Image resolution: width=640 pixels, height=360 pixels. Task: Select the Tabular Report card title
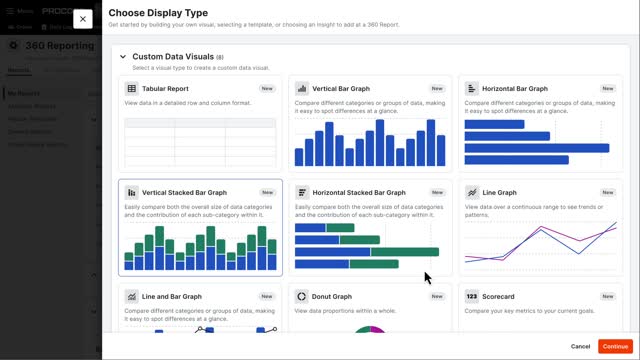coord(165,89)
